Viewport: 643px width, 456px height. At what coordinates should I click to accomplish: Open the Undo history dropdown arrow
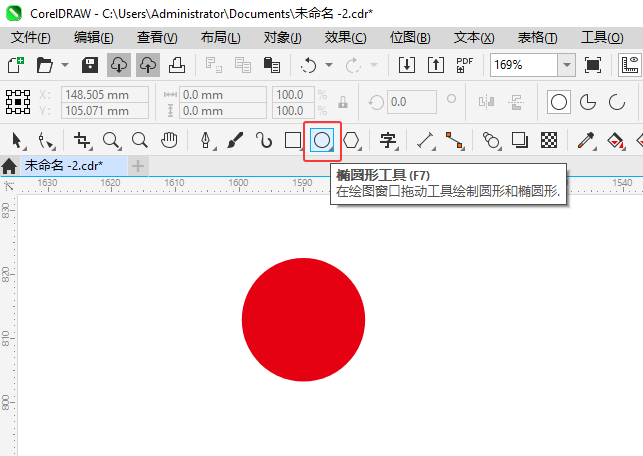tap(329, 65)
